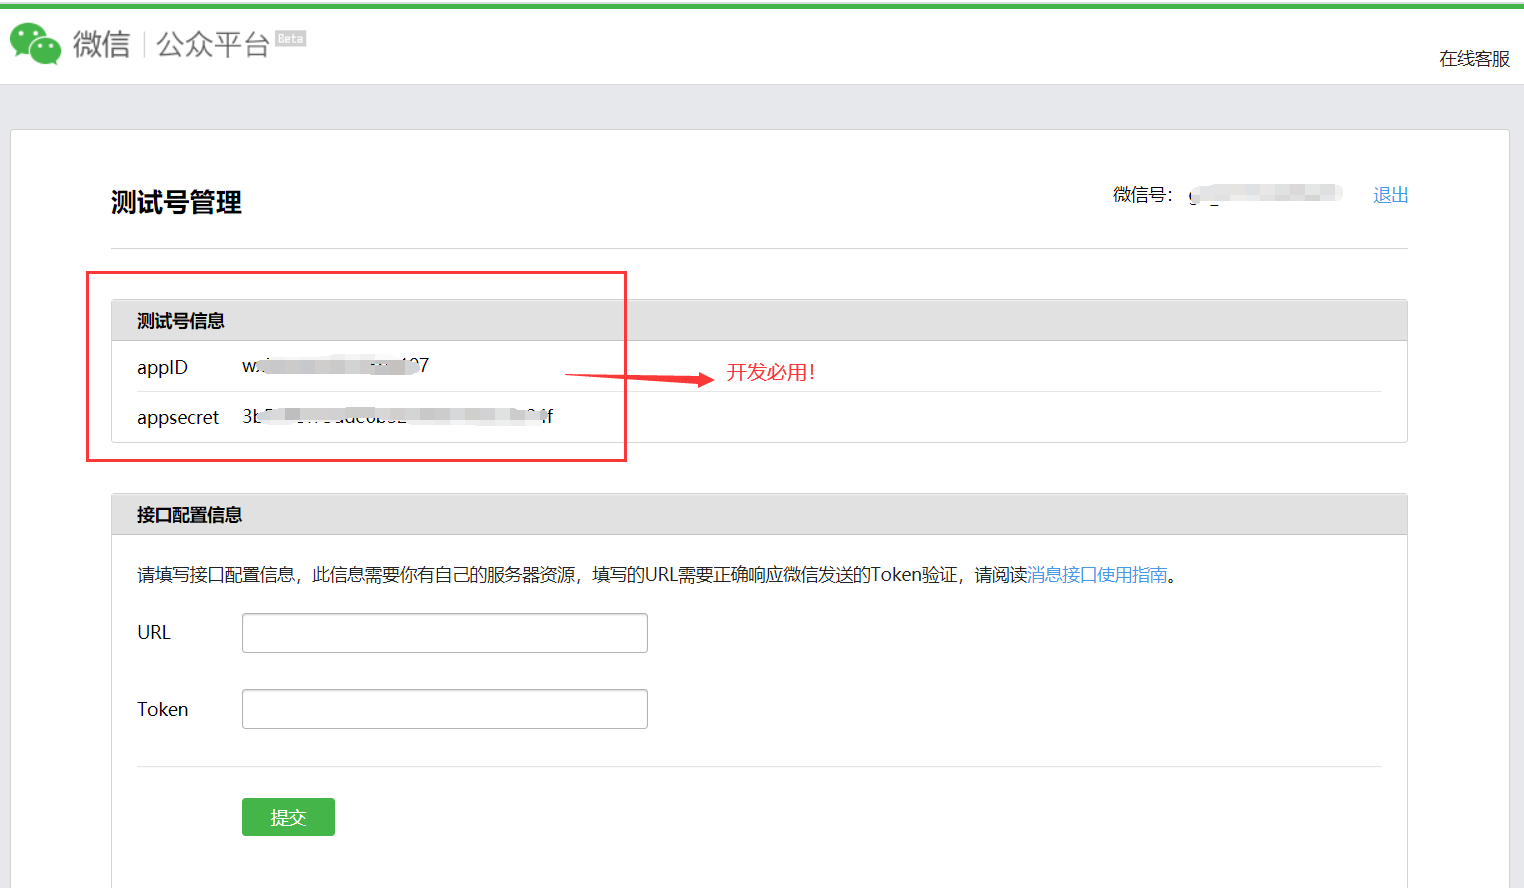This screenshot has height=888, width=1524.
Task: Click 退出 to log out
Action: 1390,195
